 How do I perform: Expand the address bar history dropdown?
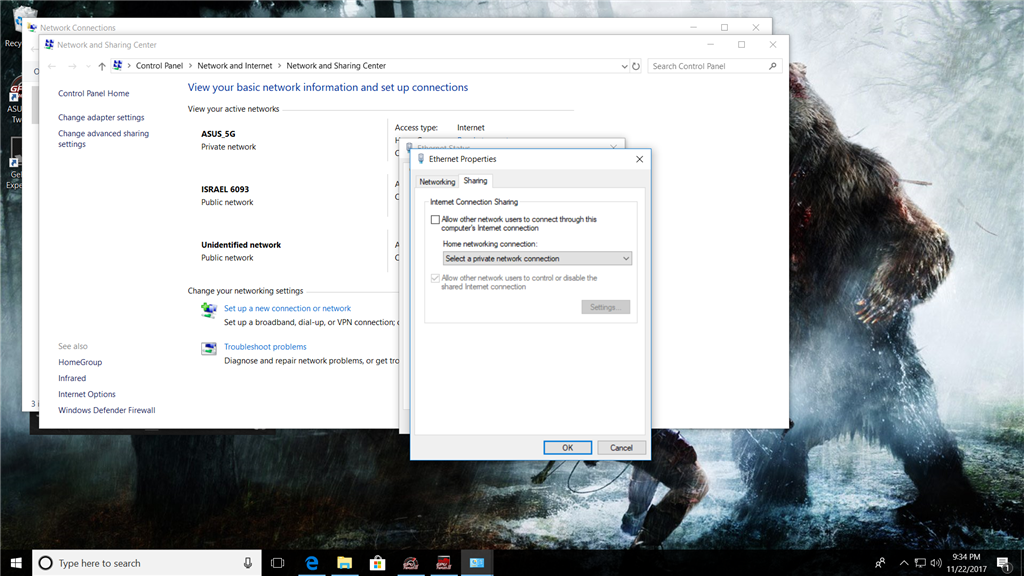[x=624, y=66]
